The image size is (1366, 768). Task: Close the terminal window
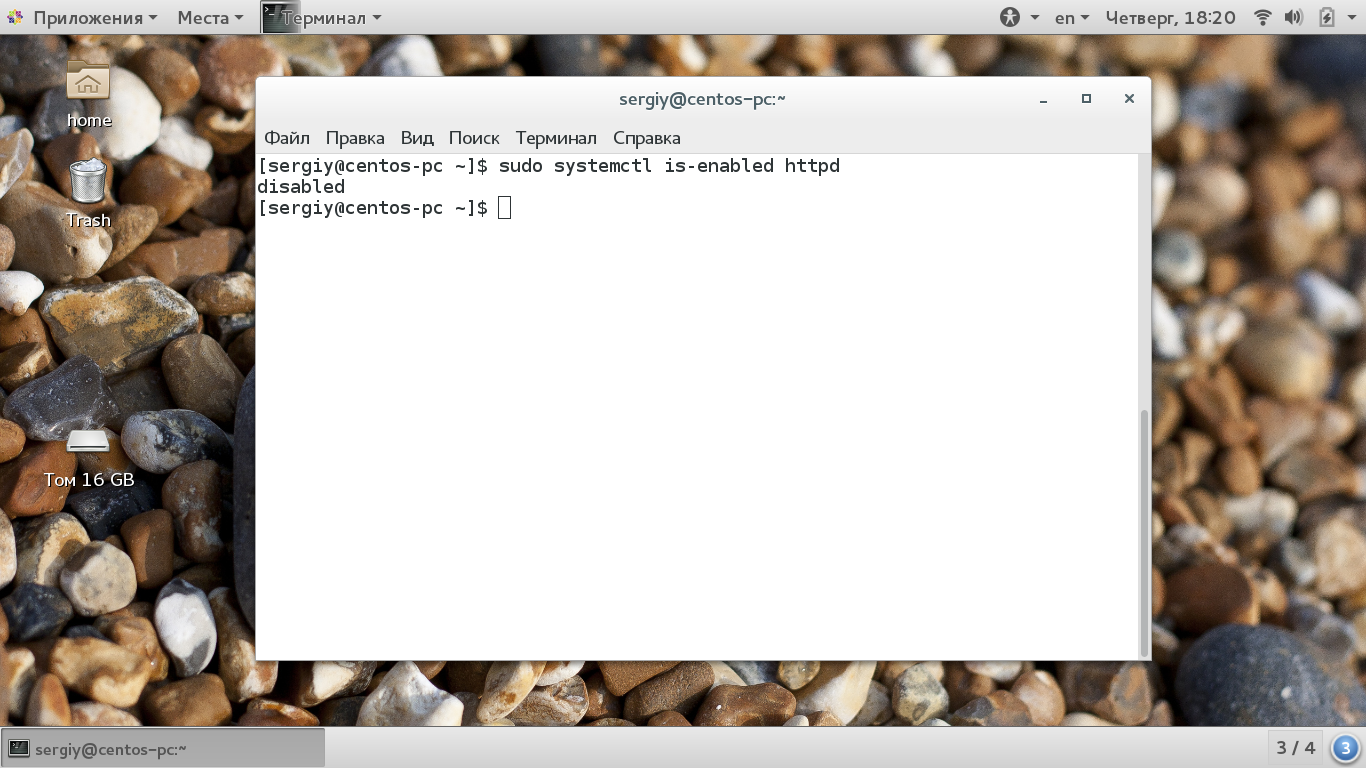coord(1129,99)
